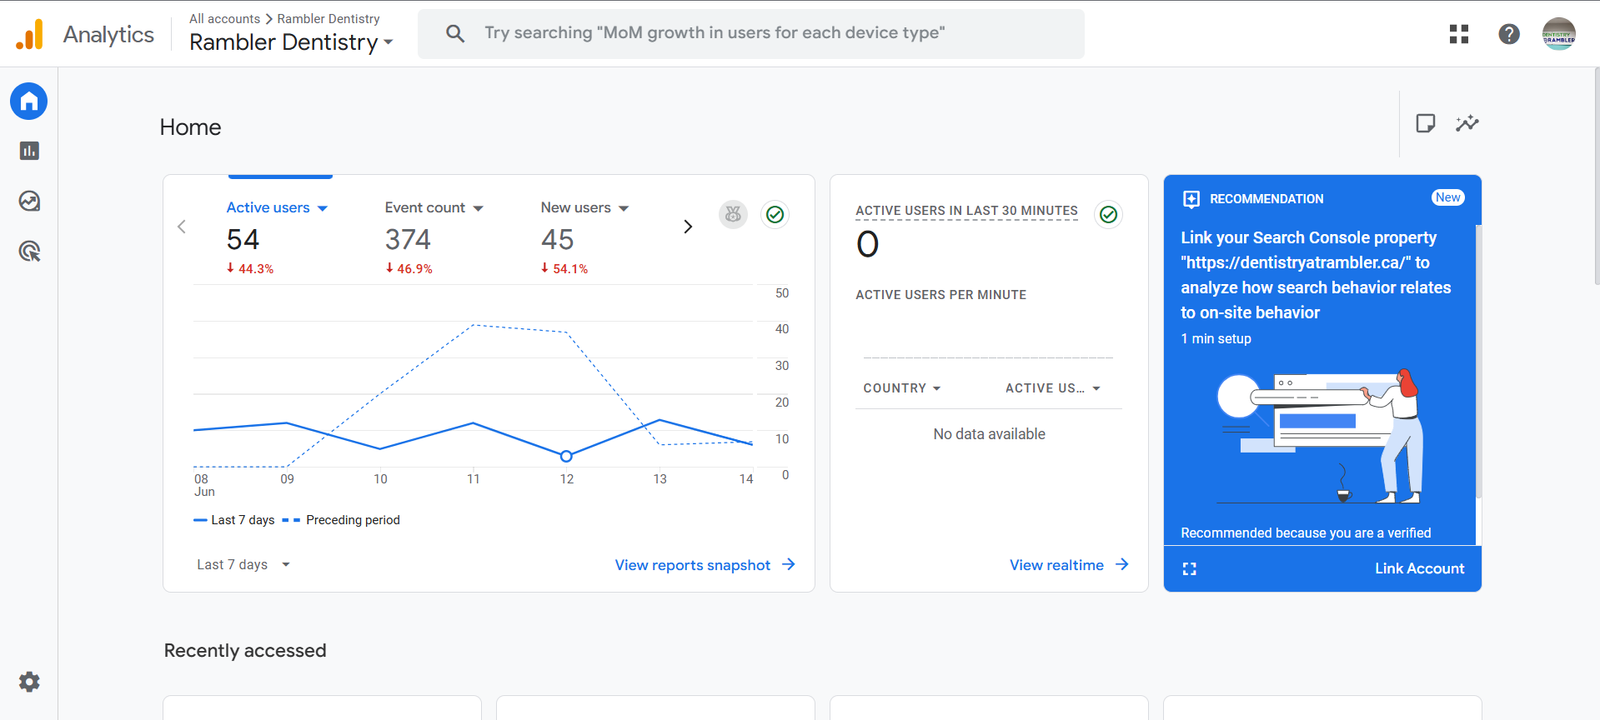Viewport: 1600px width, 720px height.
Task: Click the Recently accessed heading
Action: (245, 651)
